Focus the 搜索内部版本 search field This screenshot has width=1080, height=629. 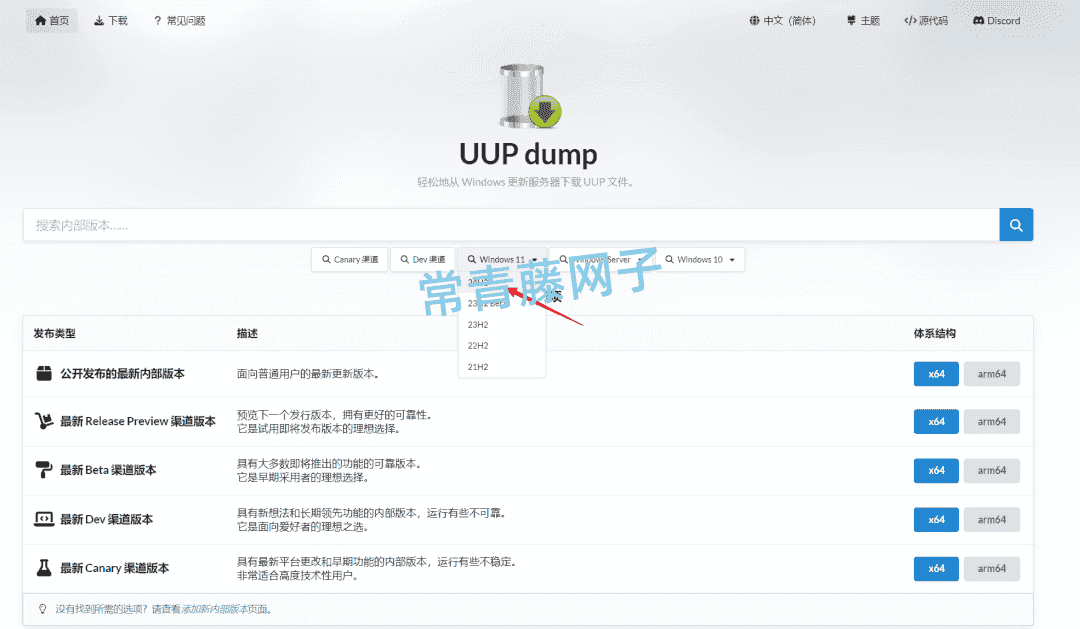tap(511, 225)
